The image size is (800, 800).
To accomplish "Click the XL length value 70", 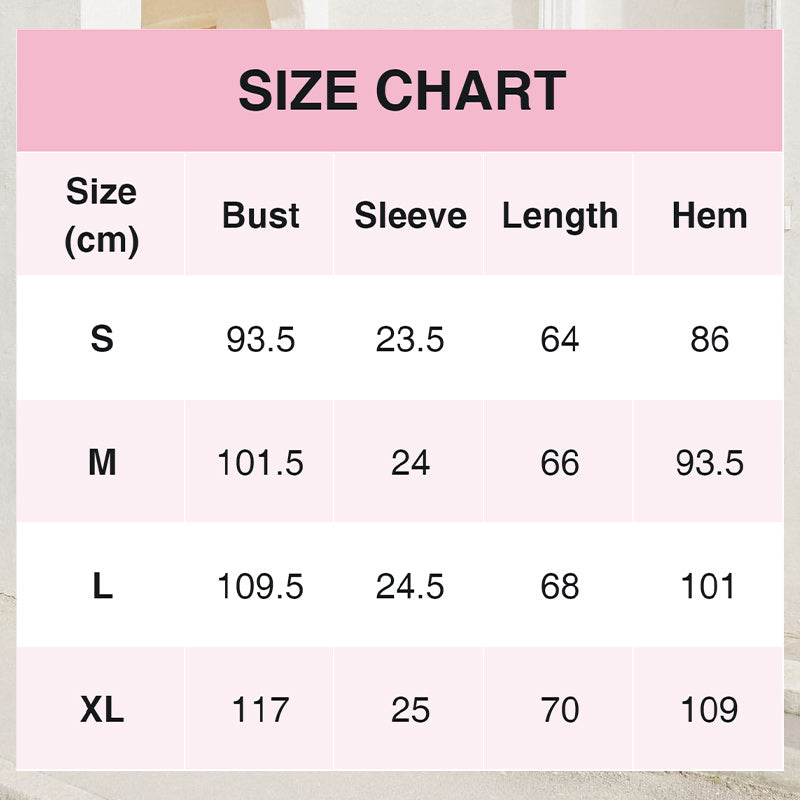I will 559,710.
